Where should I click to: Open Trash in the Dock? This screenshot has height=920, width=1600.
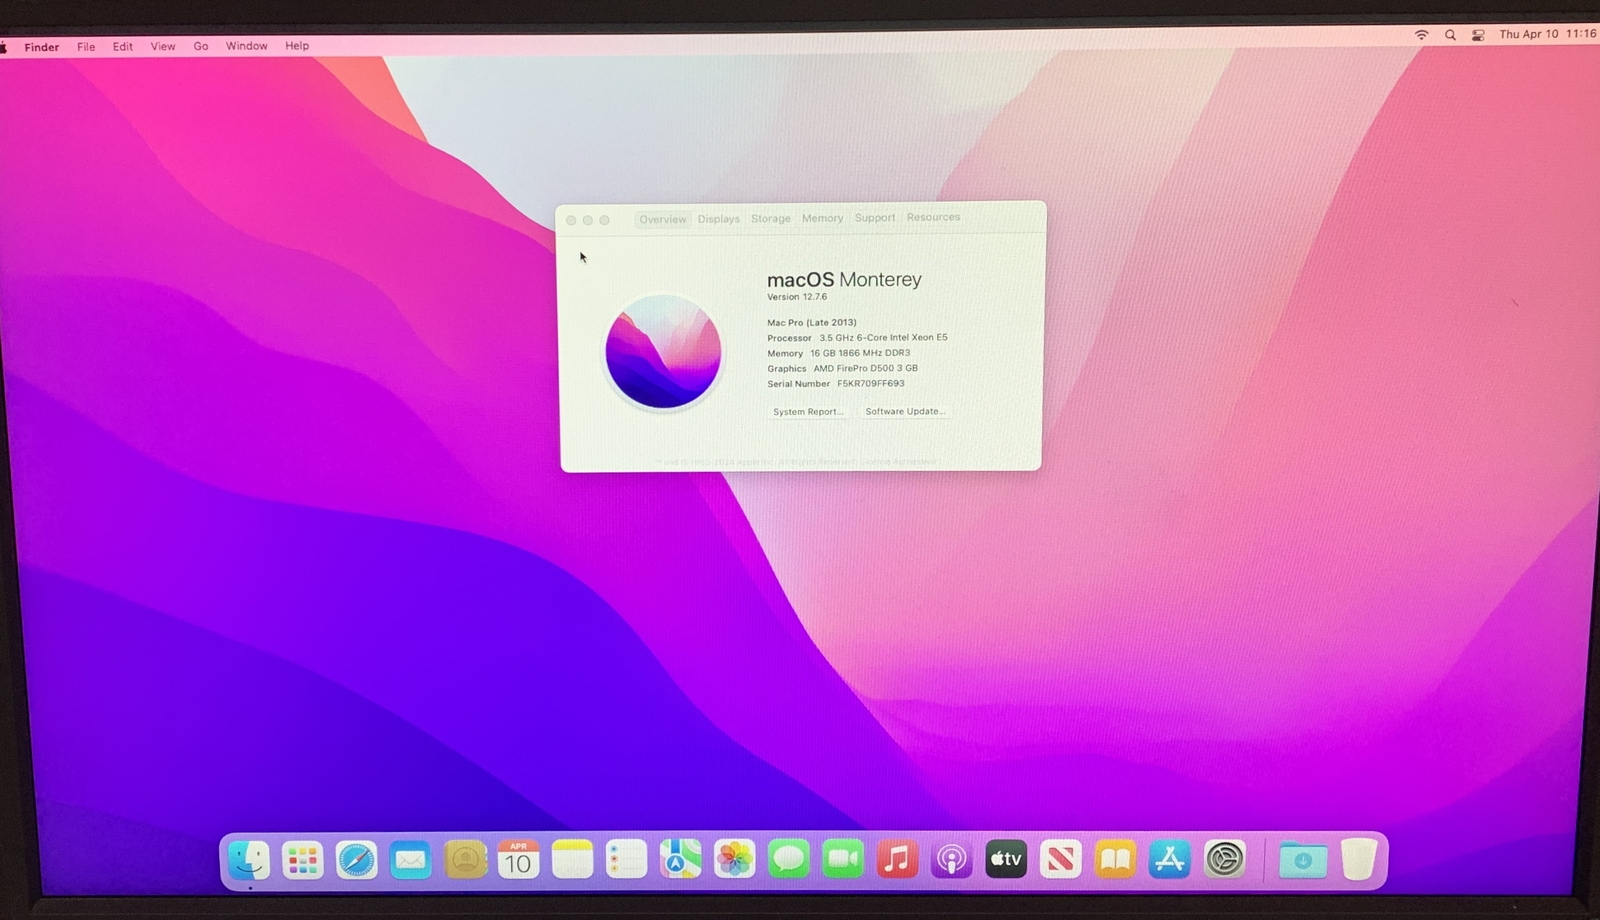[1358, 859]
